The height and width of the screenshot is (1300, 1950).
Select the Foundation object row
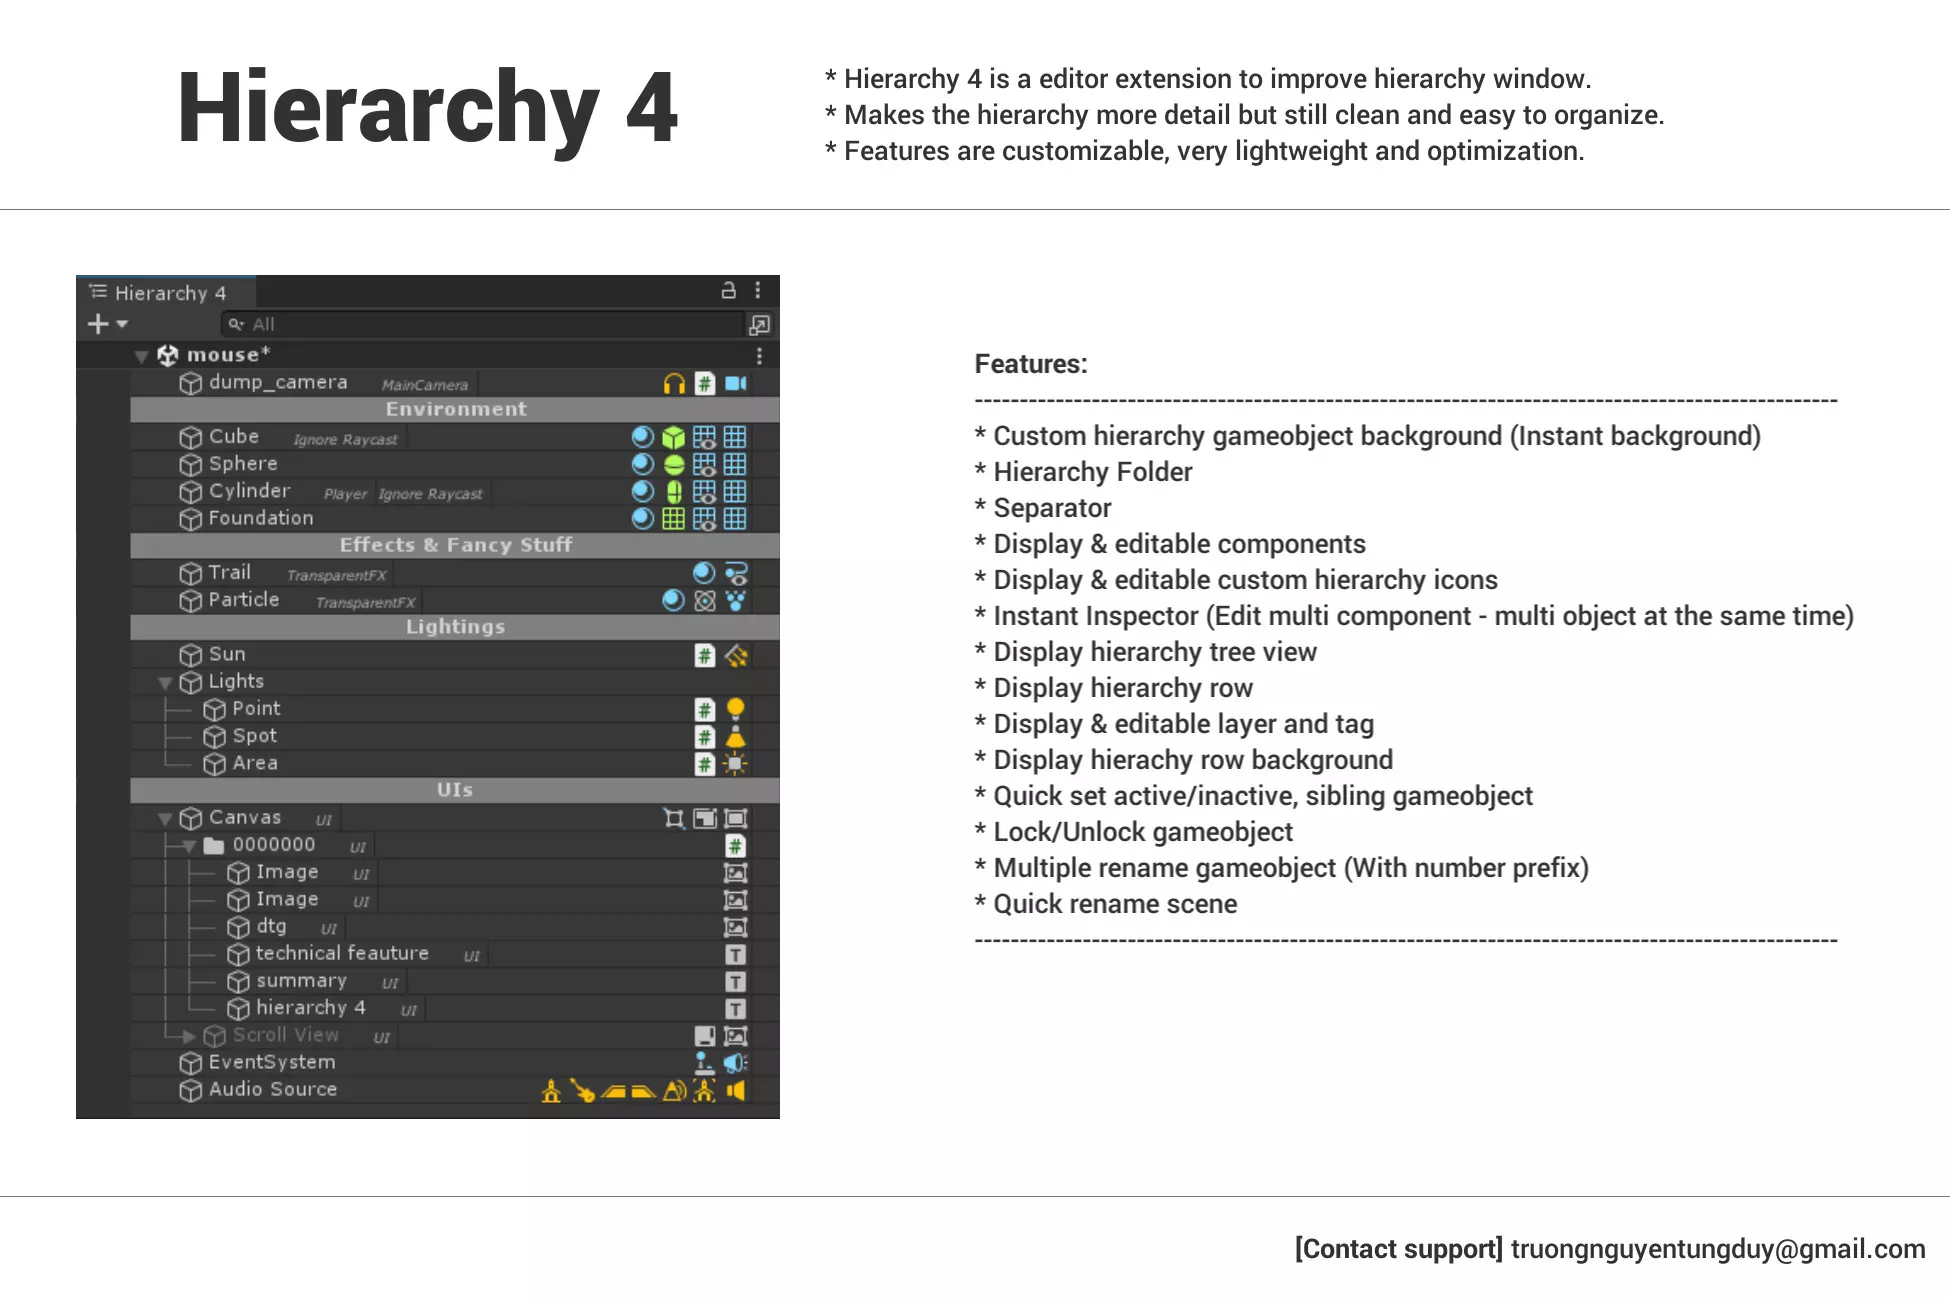click(x=455, y=519)
